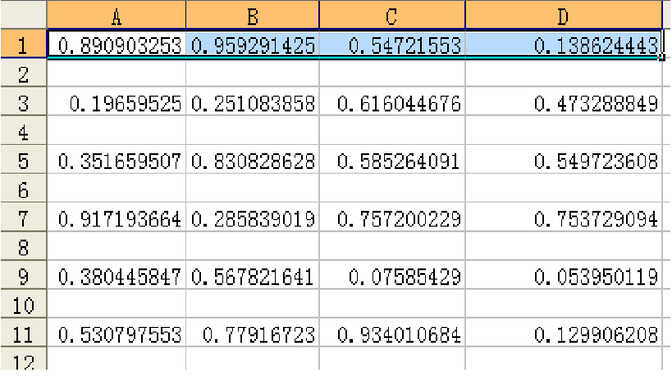
Task: Select row 2 header
Action: (23, 74)
